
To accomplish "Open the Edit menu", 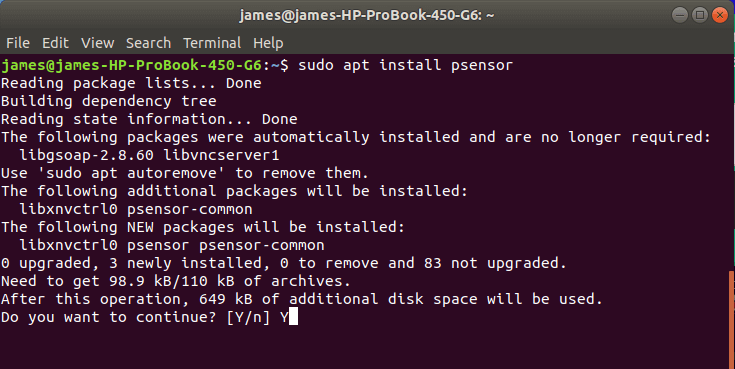I will tap(55, 43).
